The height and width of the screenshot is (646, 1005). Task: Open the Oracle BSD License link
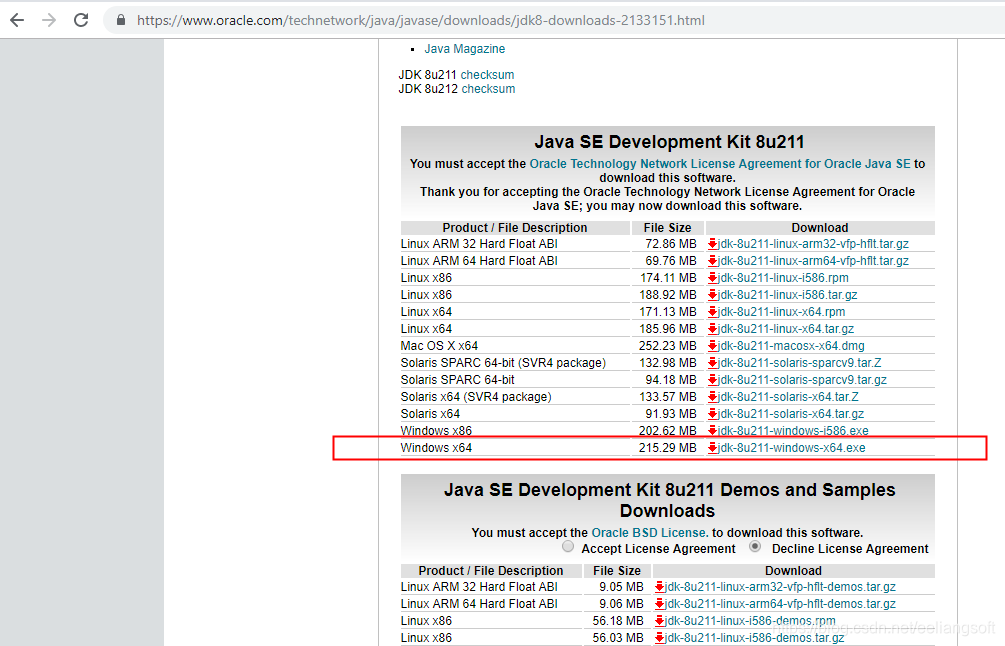coord(650,533)
